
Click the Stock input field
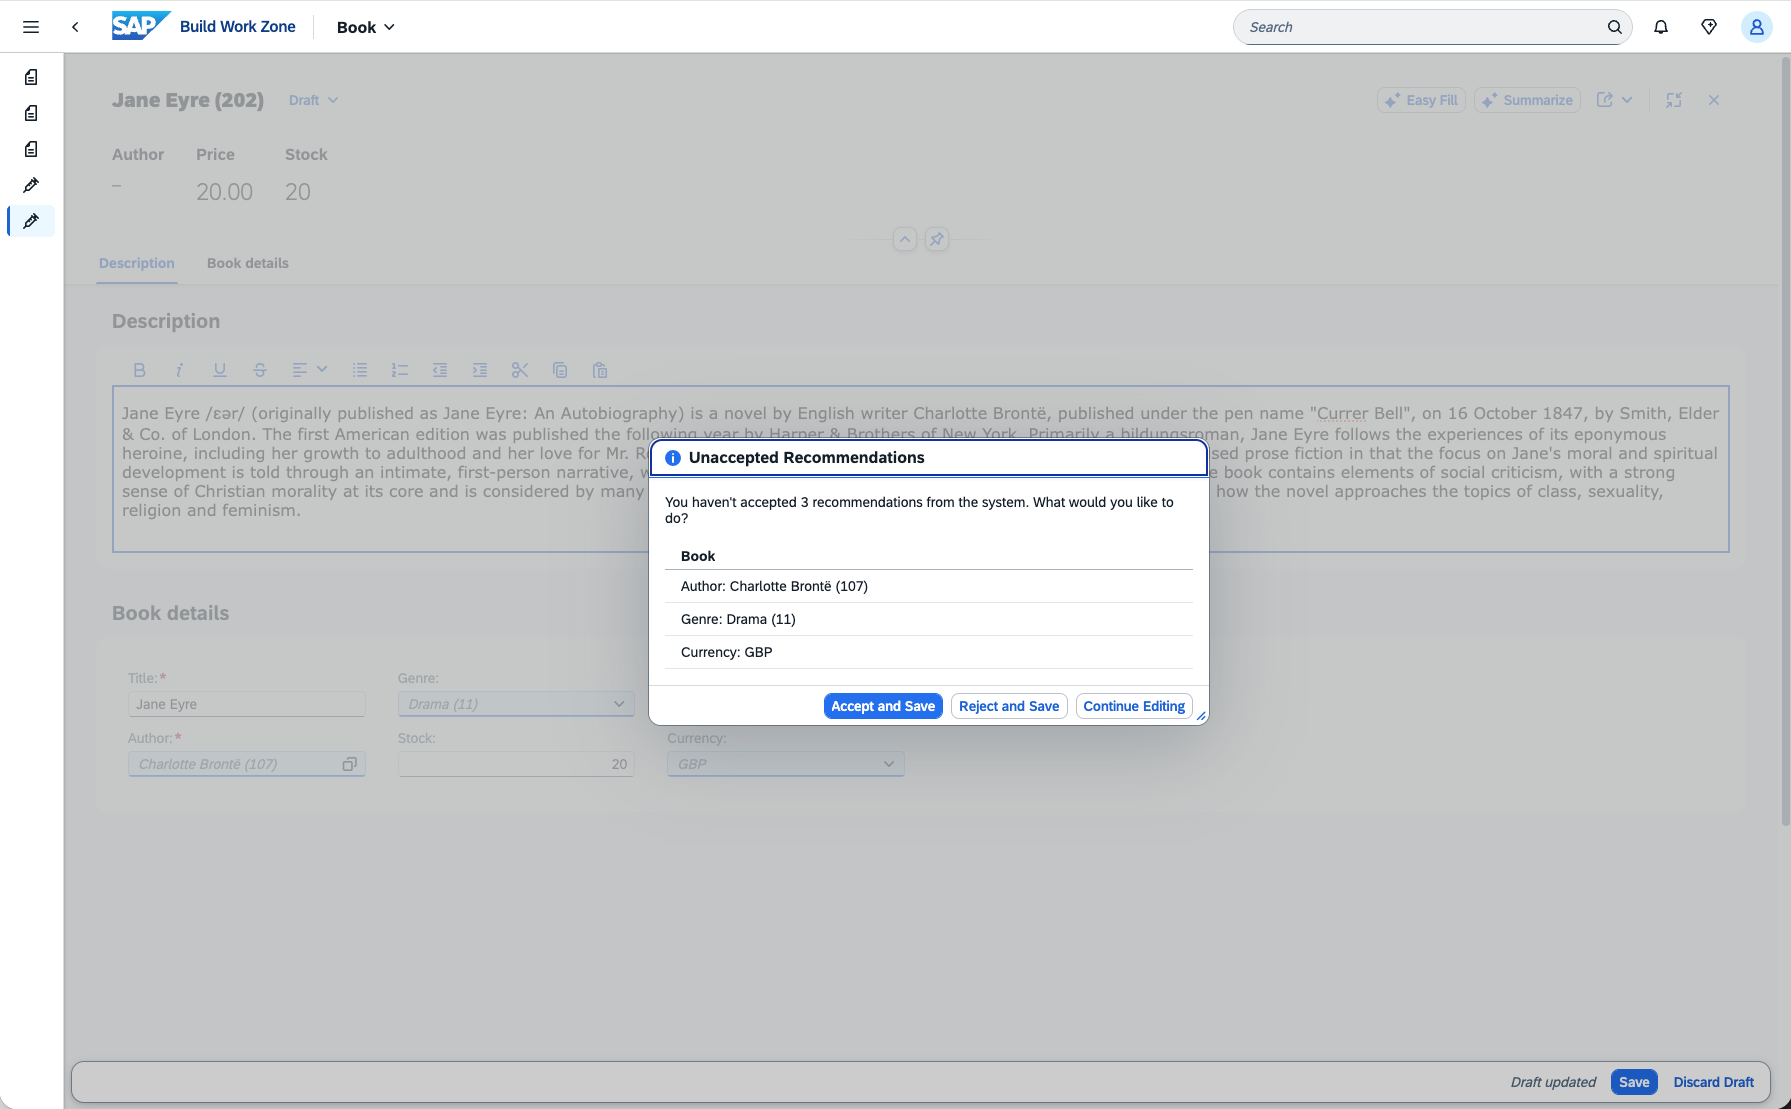(516, 764)
